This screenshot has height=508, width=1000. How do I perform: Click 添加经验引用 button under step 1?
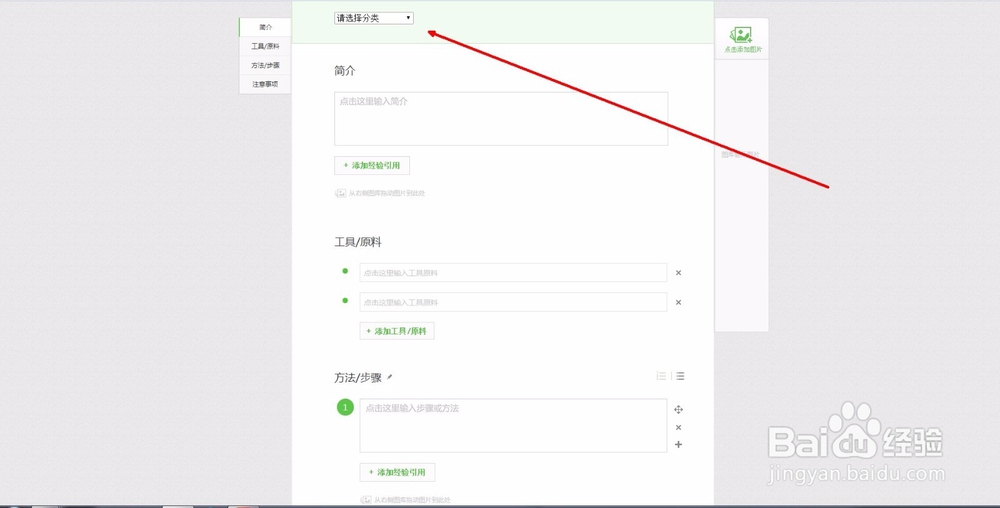397,472
